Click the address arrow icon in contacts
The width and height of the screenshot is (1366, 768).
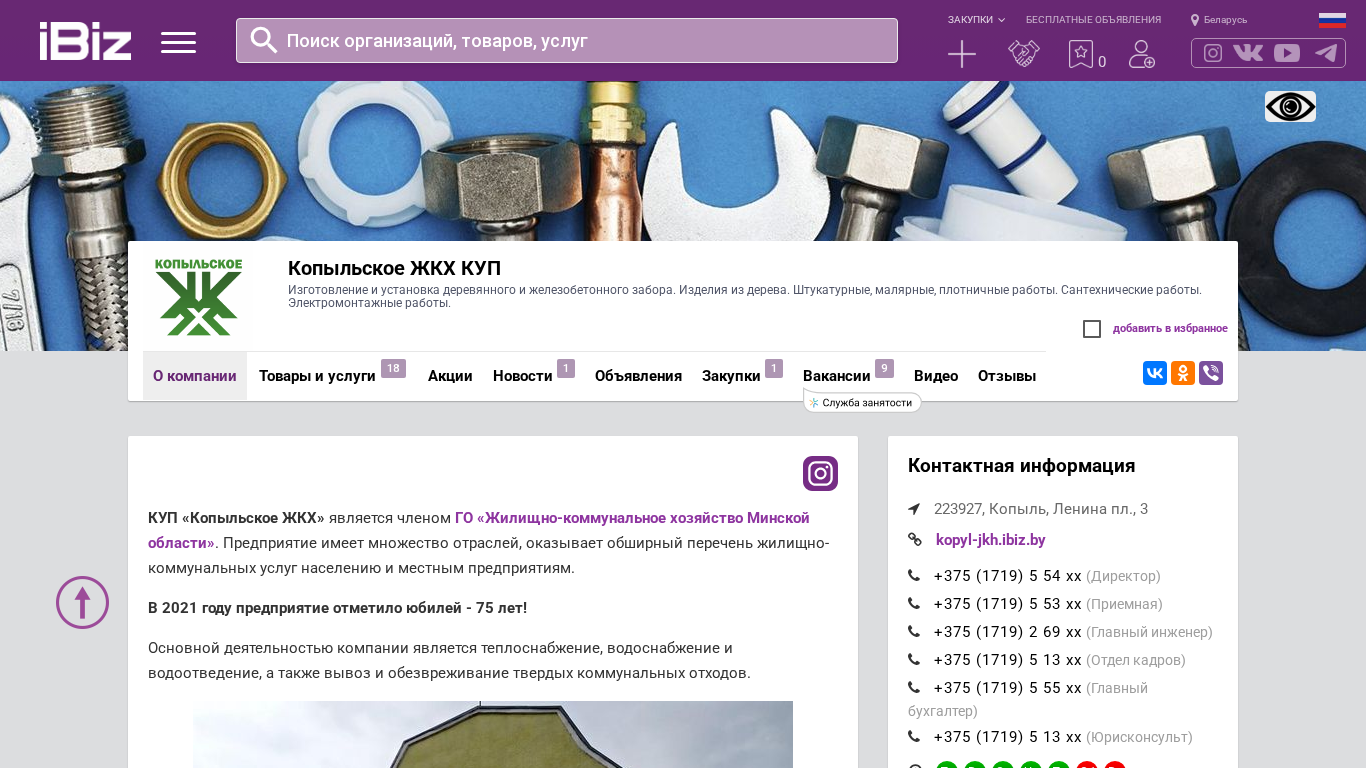914,509
